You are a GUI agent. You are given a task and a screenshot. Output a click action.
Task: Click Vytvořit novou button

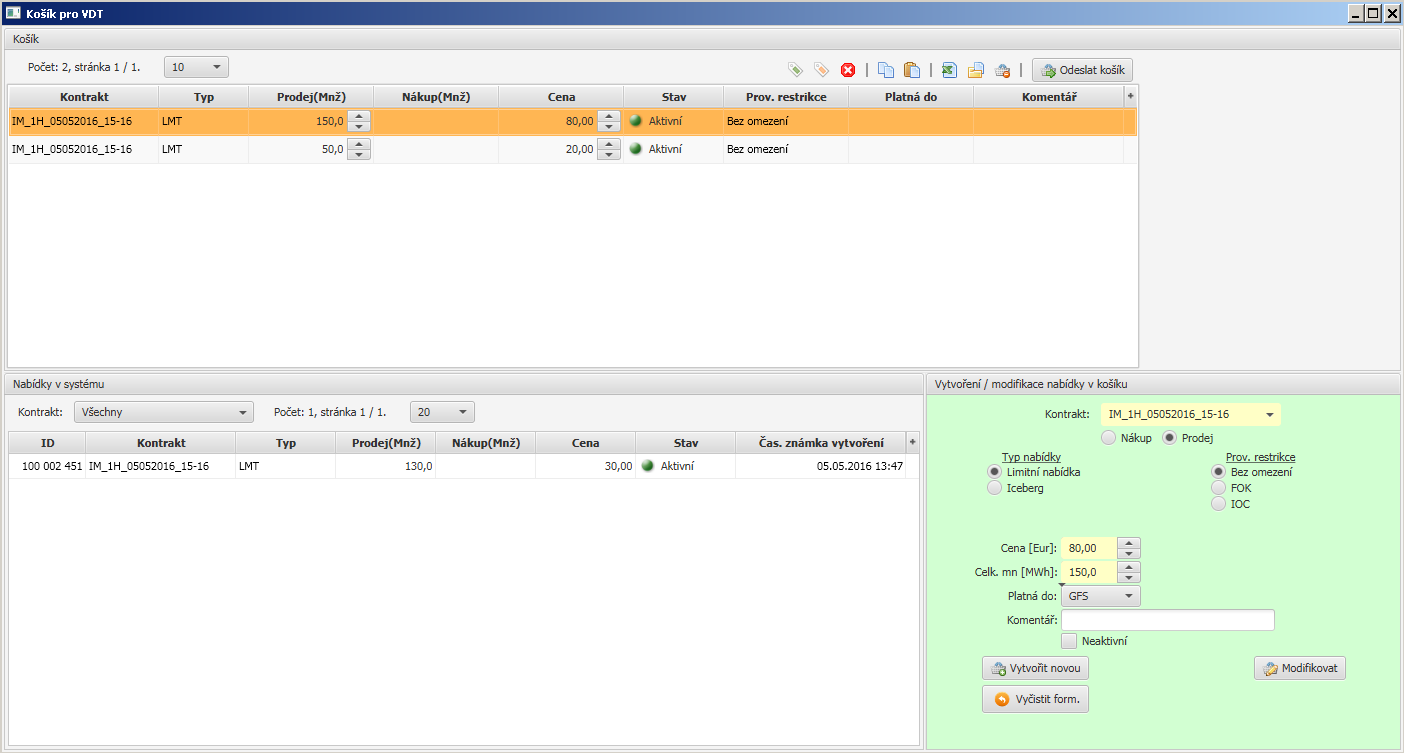[x=1035, y=669]
